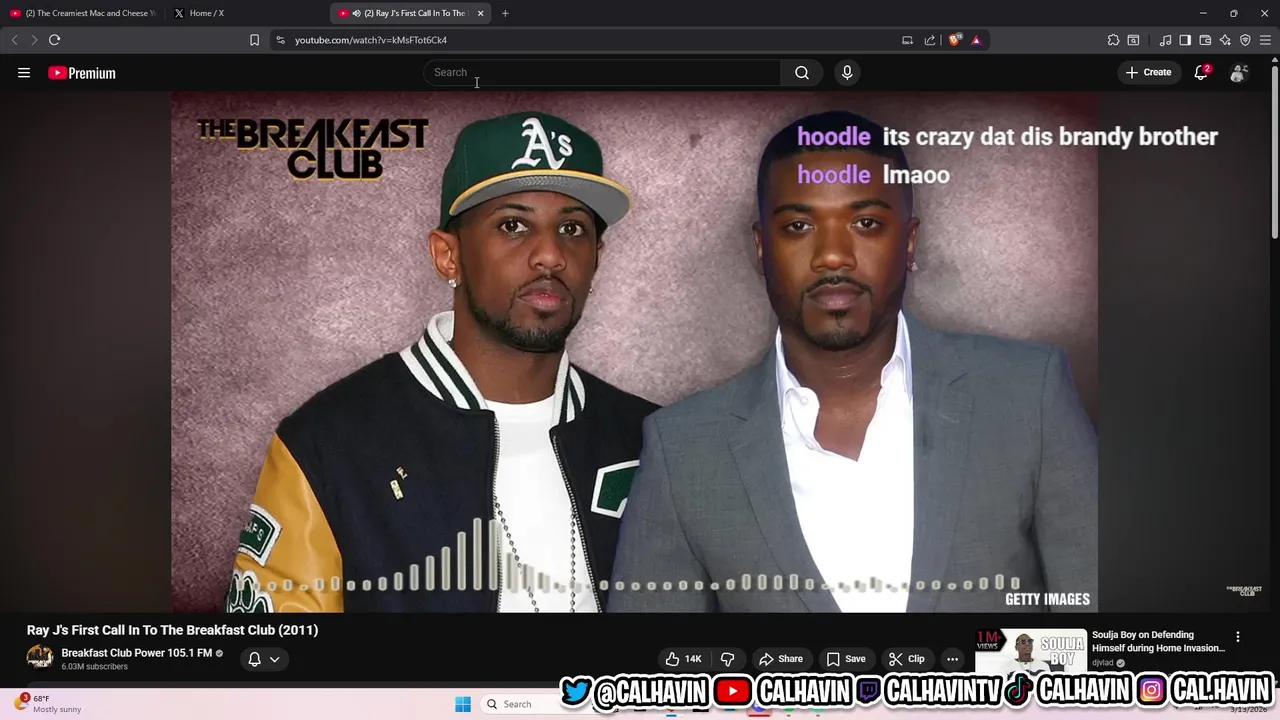
Task: Open browser extensions puzzle icon
Action: coord(1113,40)
